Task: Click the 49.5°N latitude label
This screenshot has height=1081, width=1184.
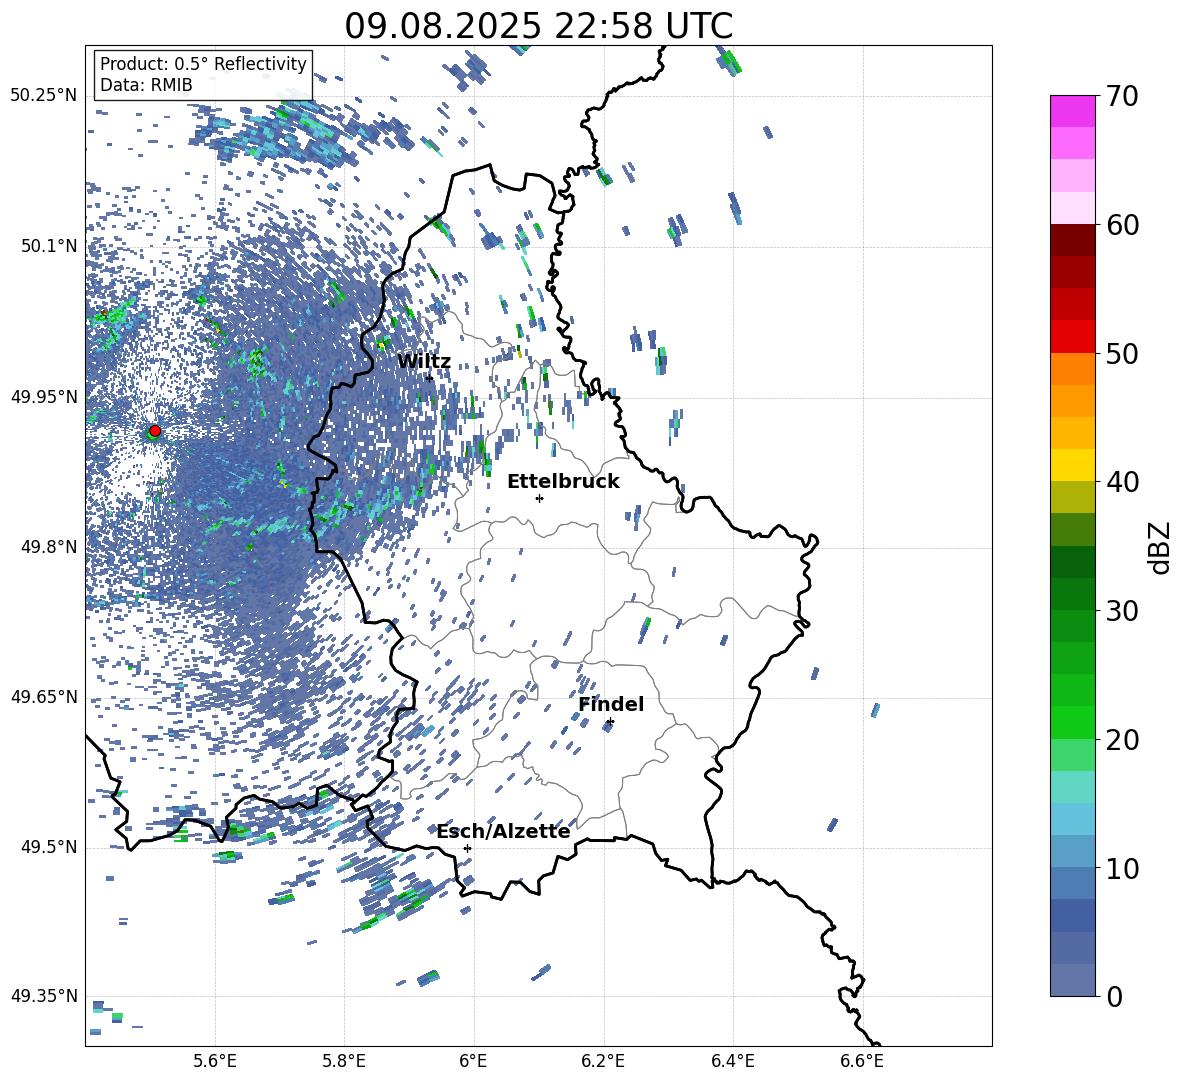Action: (49, 847)
